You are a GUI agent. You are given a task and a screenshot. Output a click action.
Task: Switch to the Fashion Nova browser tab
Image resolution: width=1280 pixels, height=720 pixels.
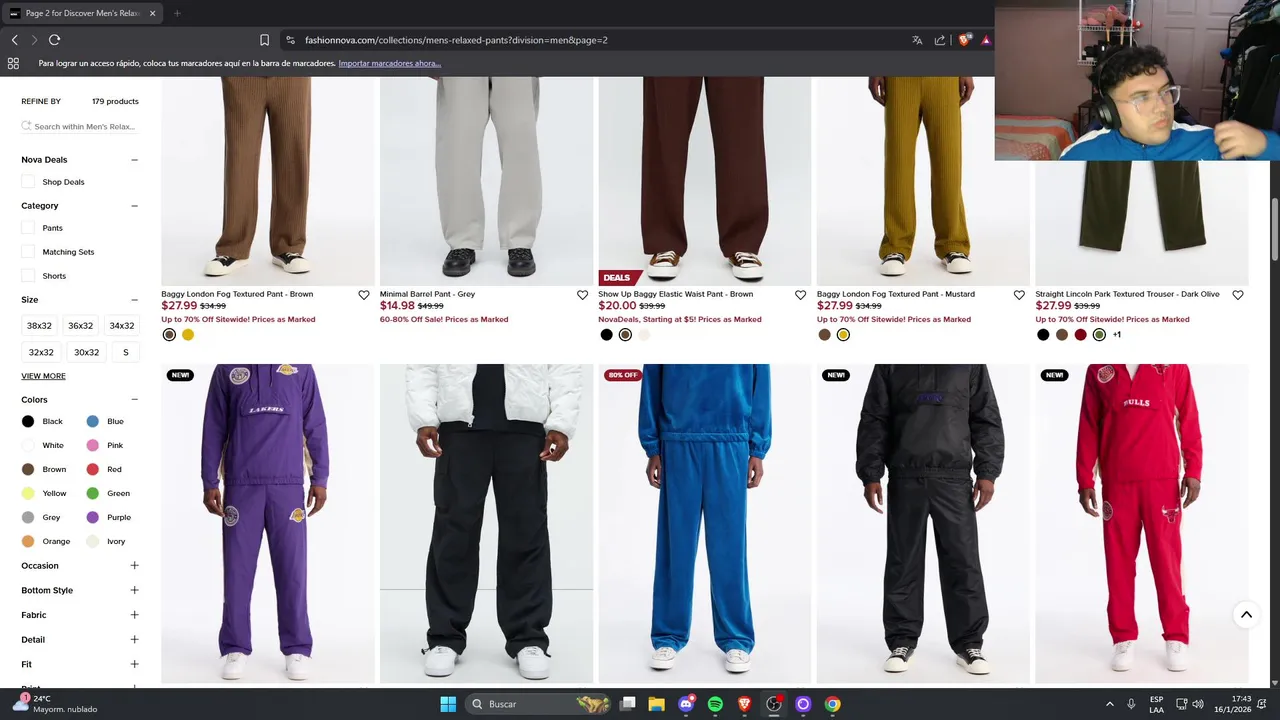pyautogui.click(x=82, y=13)
